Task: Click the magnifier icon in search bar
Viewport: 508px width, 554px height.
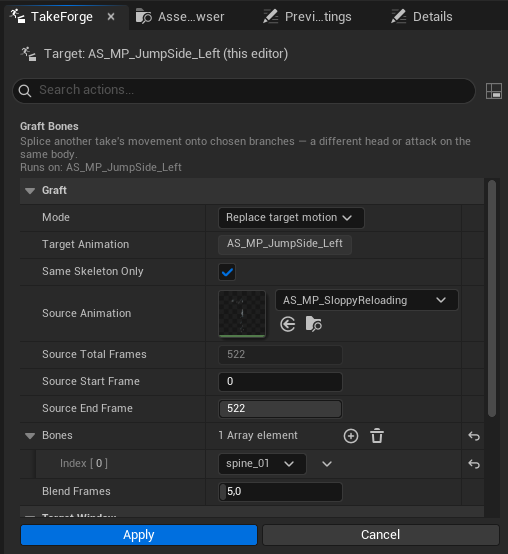Action: point(25,91)
